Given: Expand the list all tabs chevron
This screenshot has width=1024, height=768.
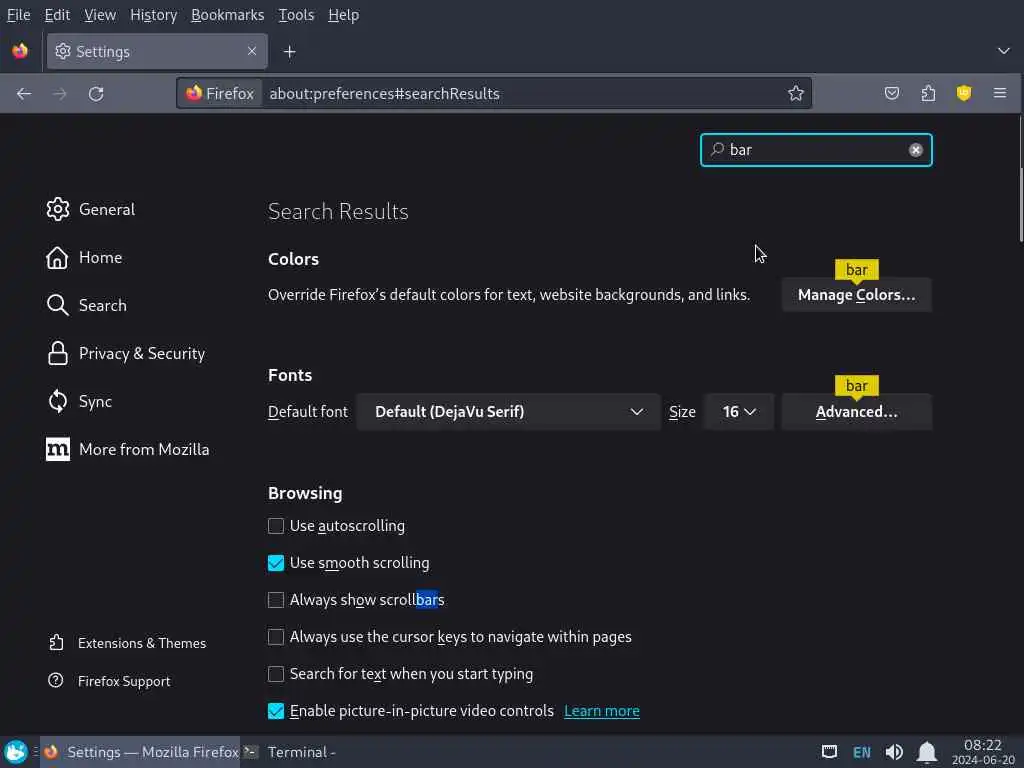Looking at the screenshot, I should (1004, 51).
